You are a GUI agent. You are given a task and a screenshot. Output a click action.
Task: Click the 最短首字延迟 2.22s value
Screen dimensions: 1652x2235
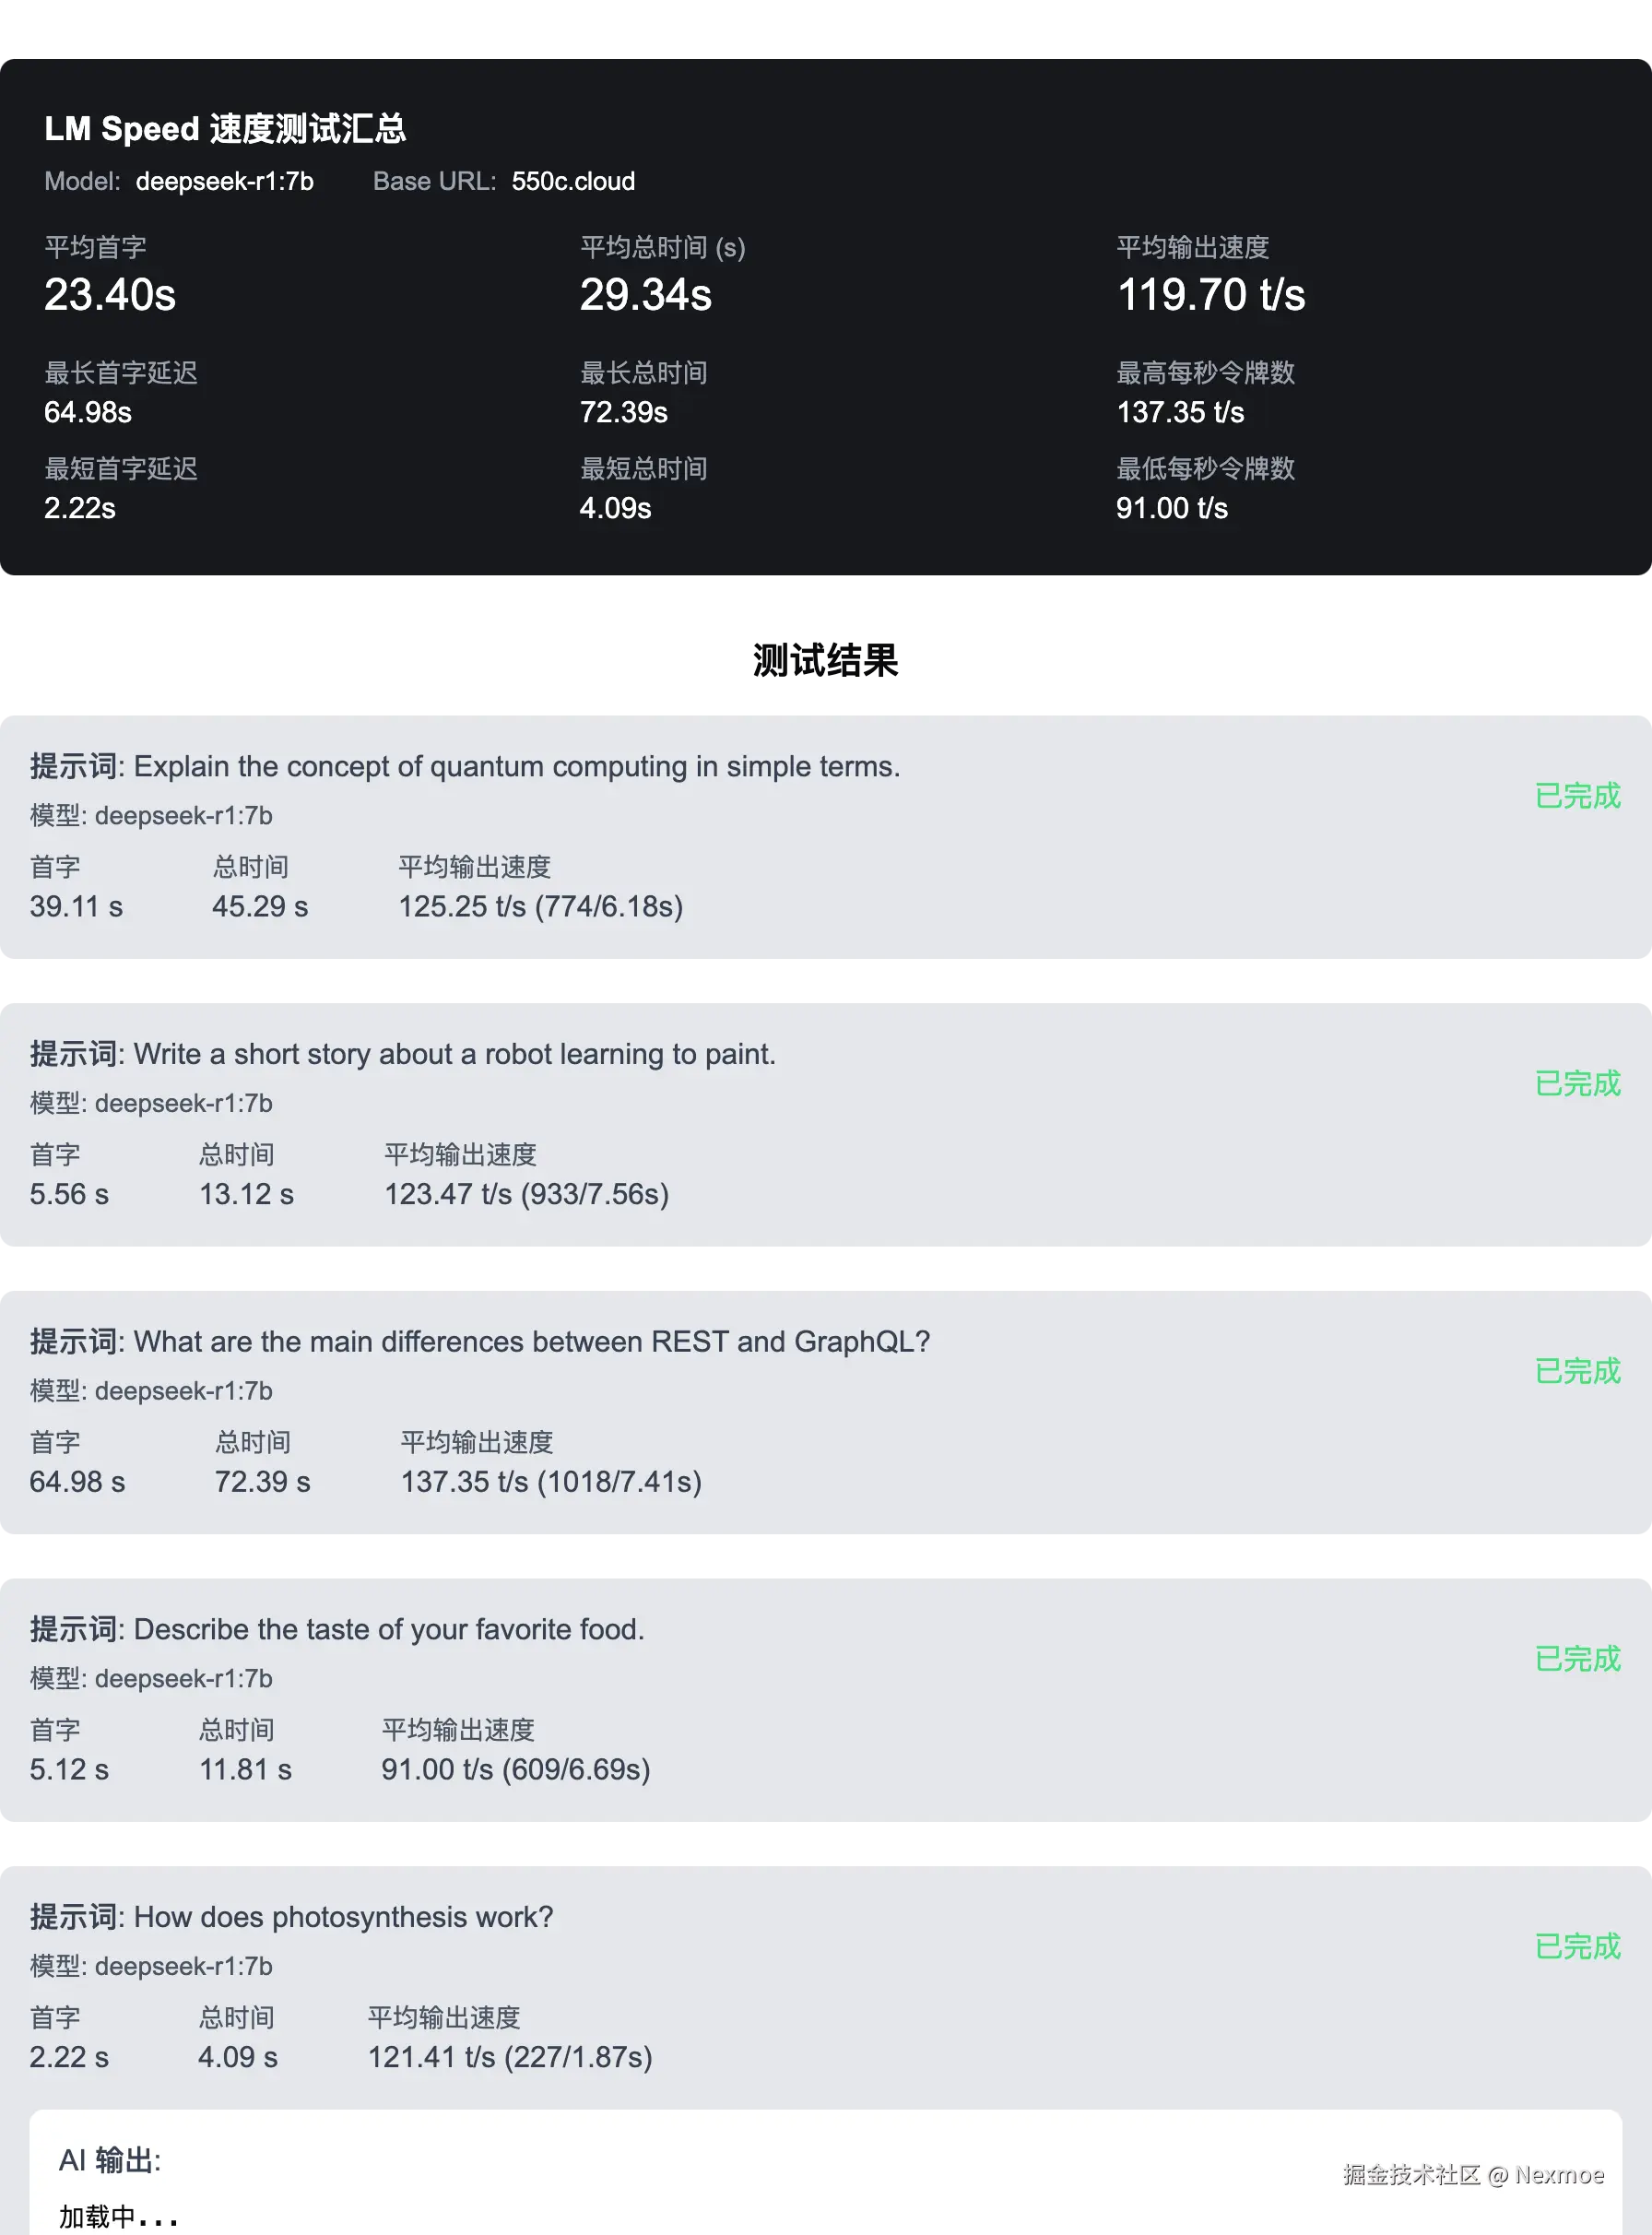pyautogui.click(x=79, y=509)
